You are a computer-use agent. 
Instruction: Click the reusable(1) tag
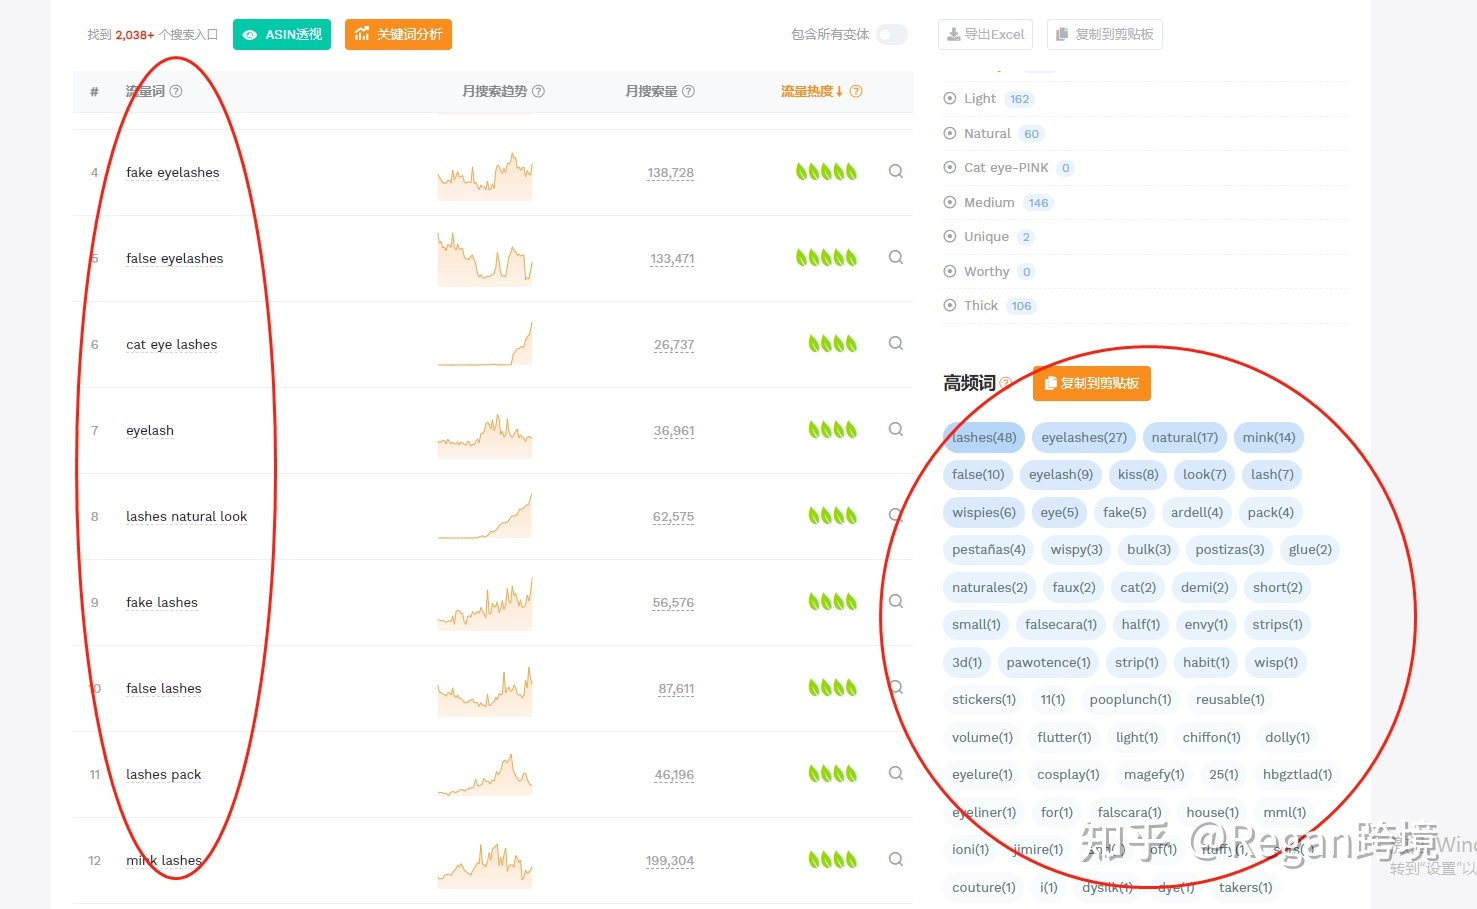tap(1230, 699)
